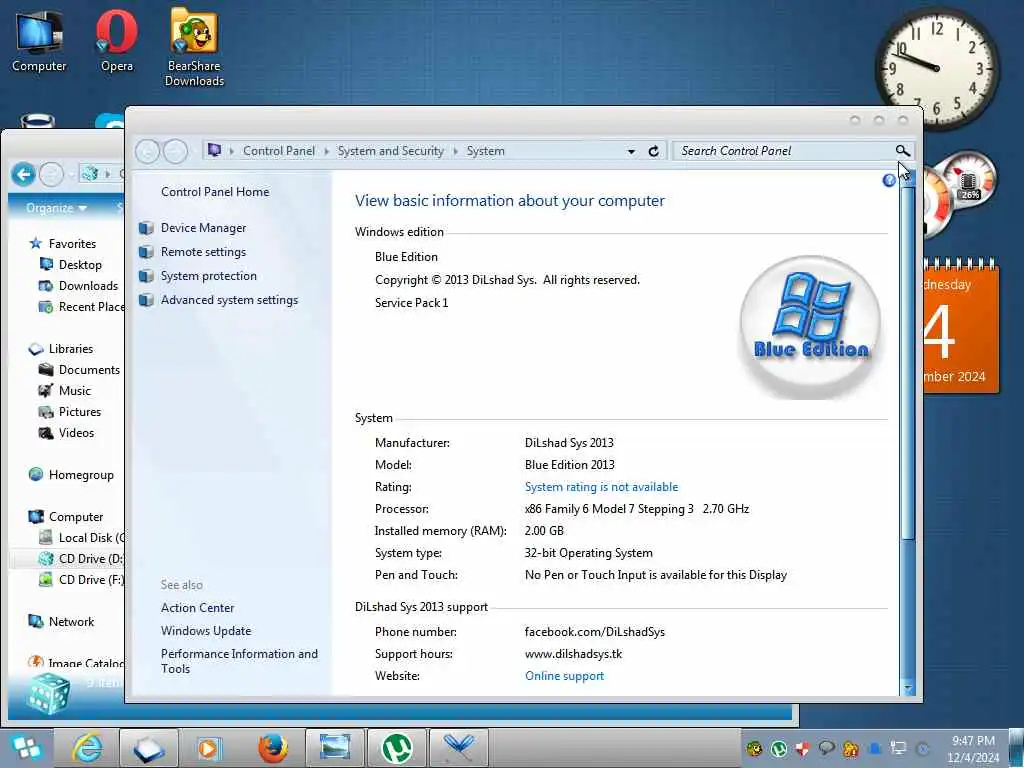This screenshot has height=768, width=1024.
Task: Click the help question mark icon
Action: tap(889, 180)
